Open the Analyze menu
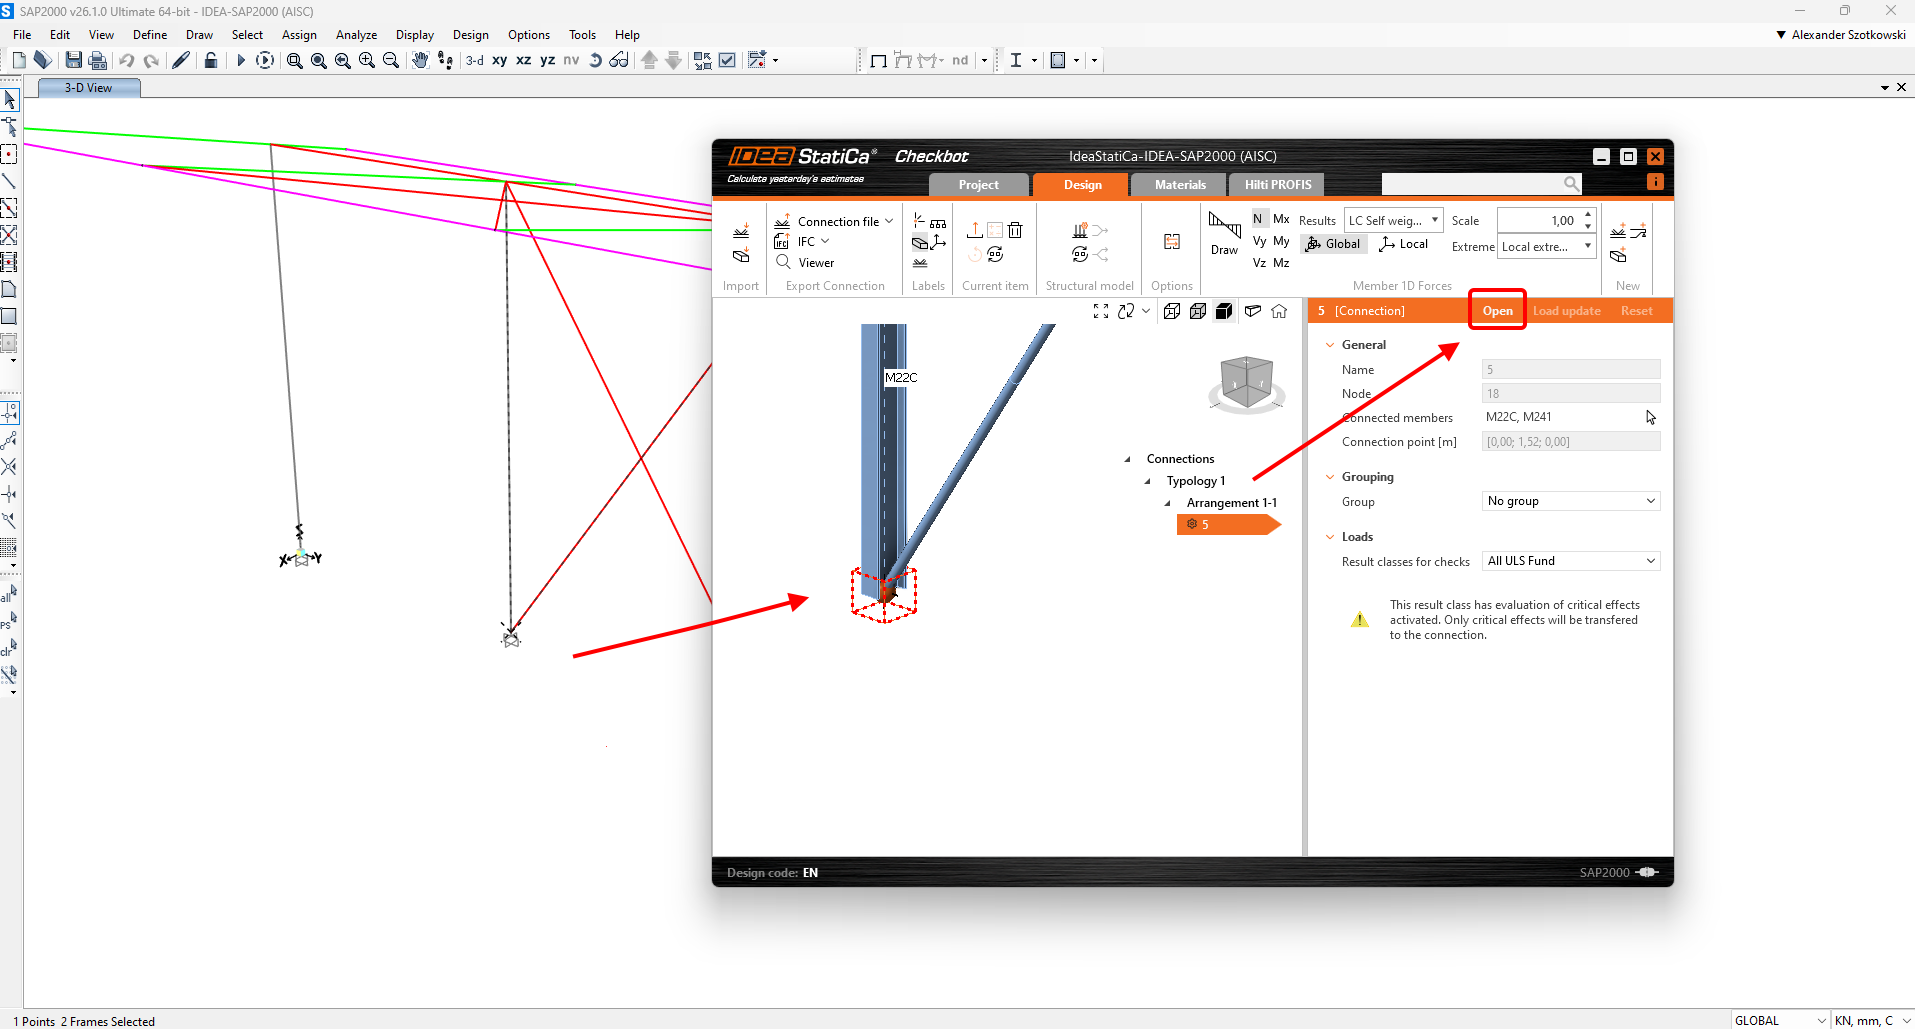 pyautogui.click(x=357, y=35)
